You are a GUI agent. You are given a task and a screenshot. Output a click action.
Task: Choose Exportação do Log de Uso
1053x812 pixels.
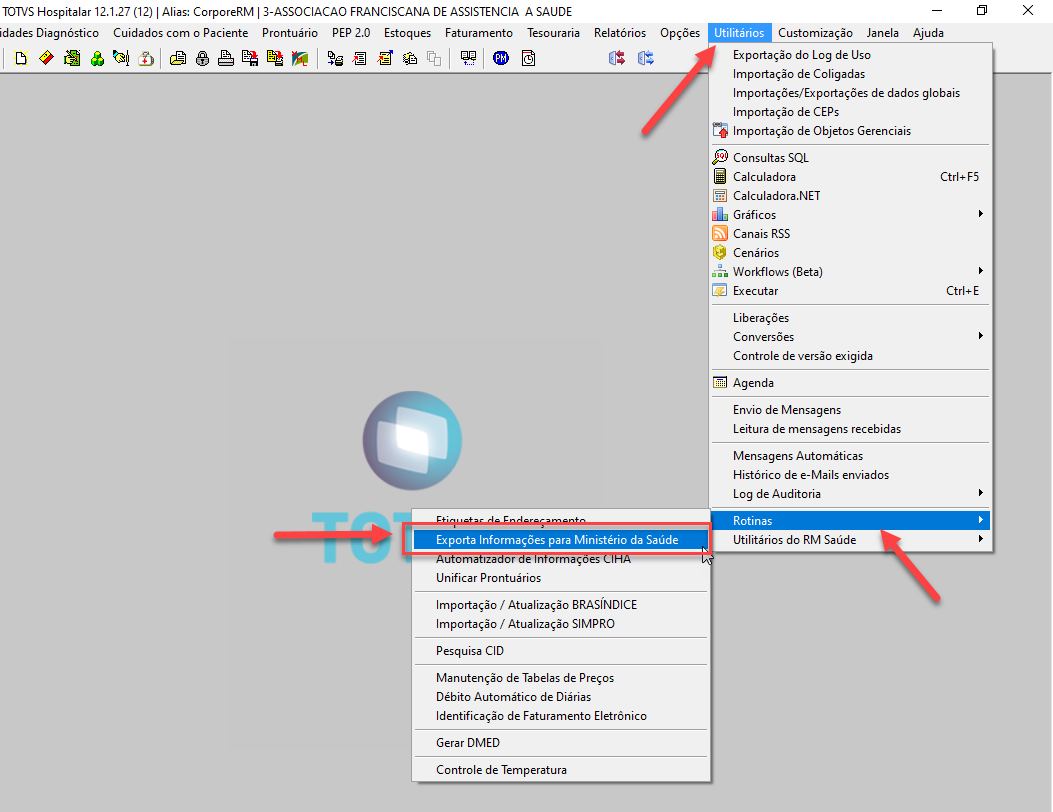coord(850,55)
